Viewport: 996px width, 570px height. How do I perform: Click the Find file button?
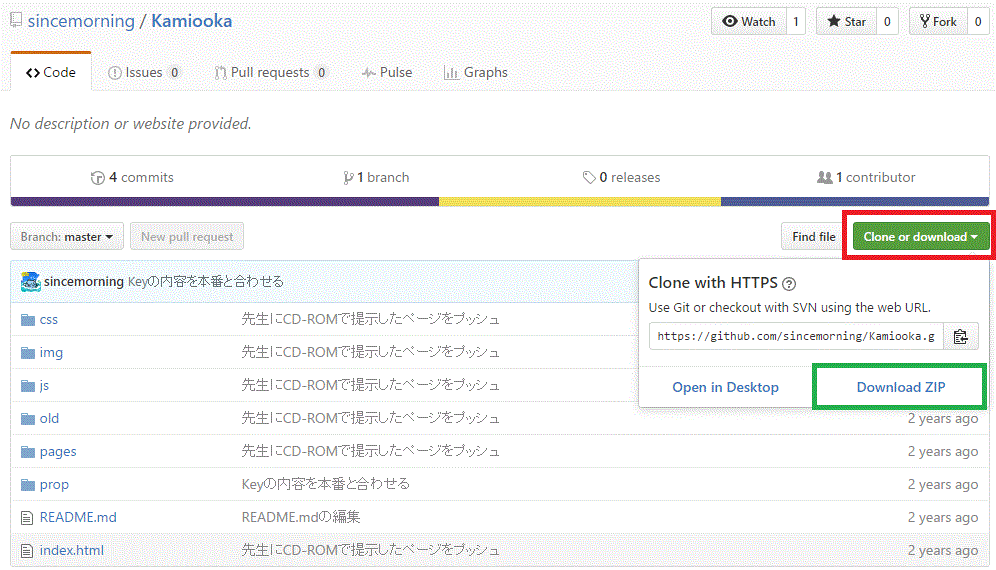[x=814, y=236]
